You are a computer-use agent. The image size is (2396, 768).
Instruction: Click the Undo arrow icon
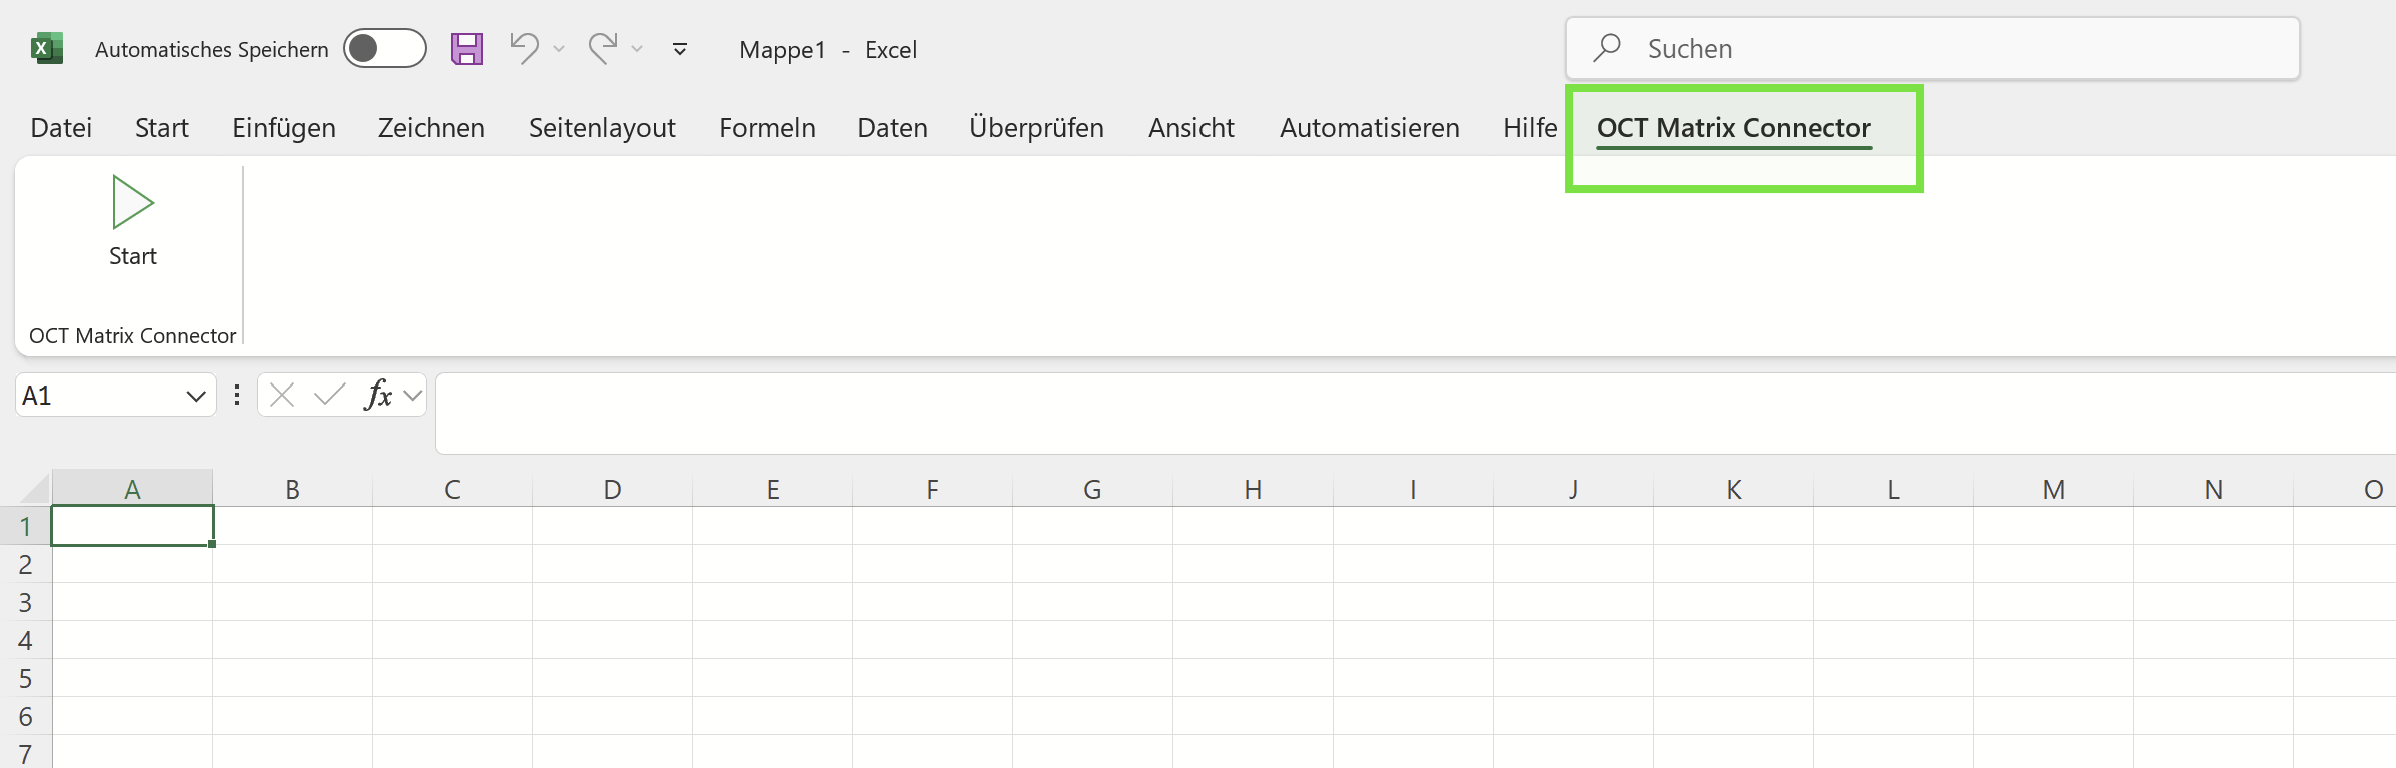click(x=524, y=48)
